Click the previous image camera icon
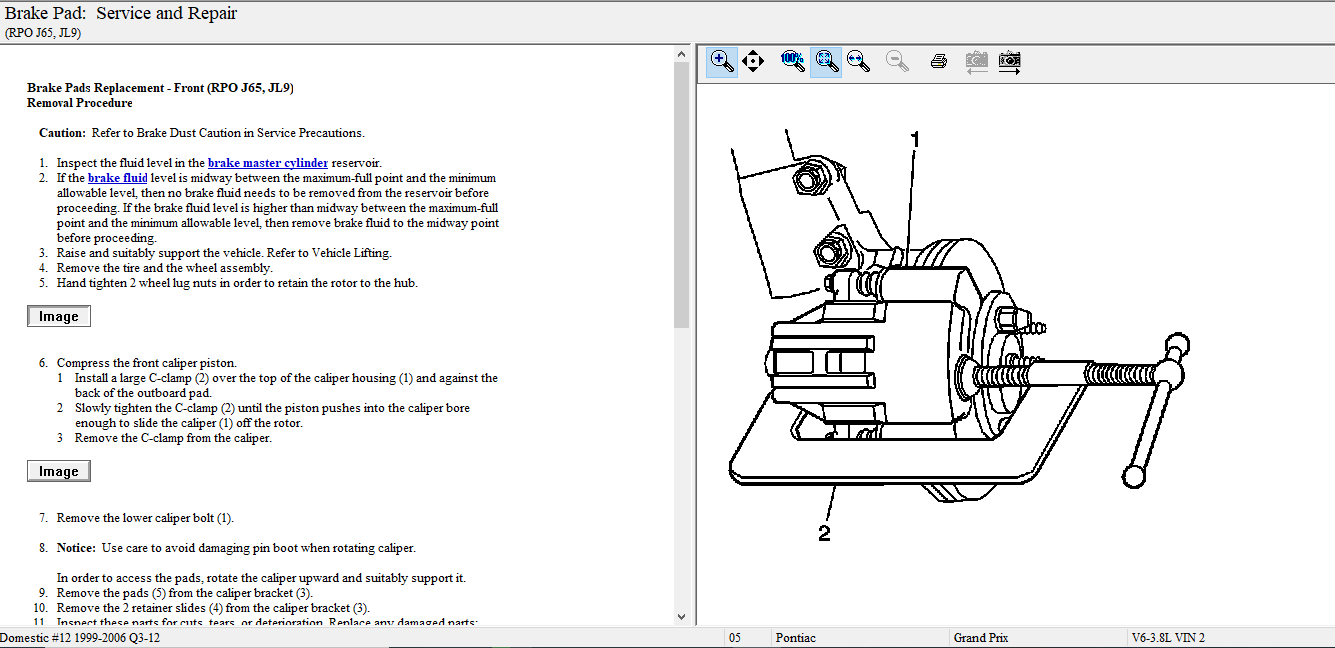The image size is (1335, 648). click(x=976, y=61)
